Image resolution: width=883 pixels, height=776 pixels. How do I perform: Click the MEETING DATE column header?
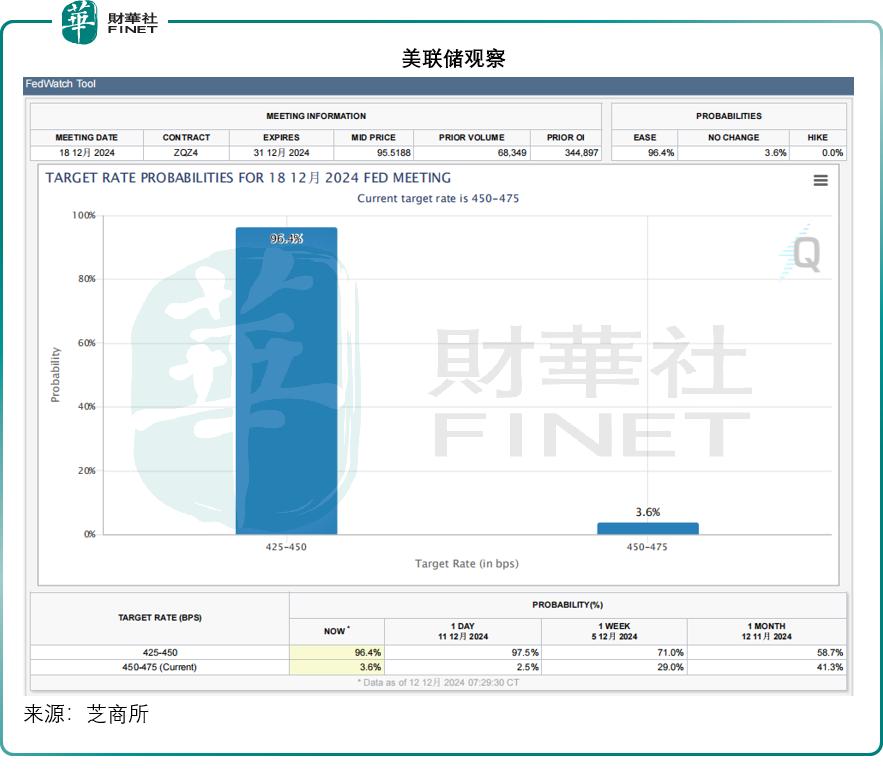86,137
